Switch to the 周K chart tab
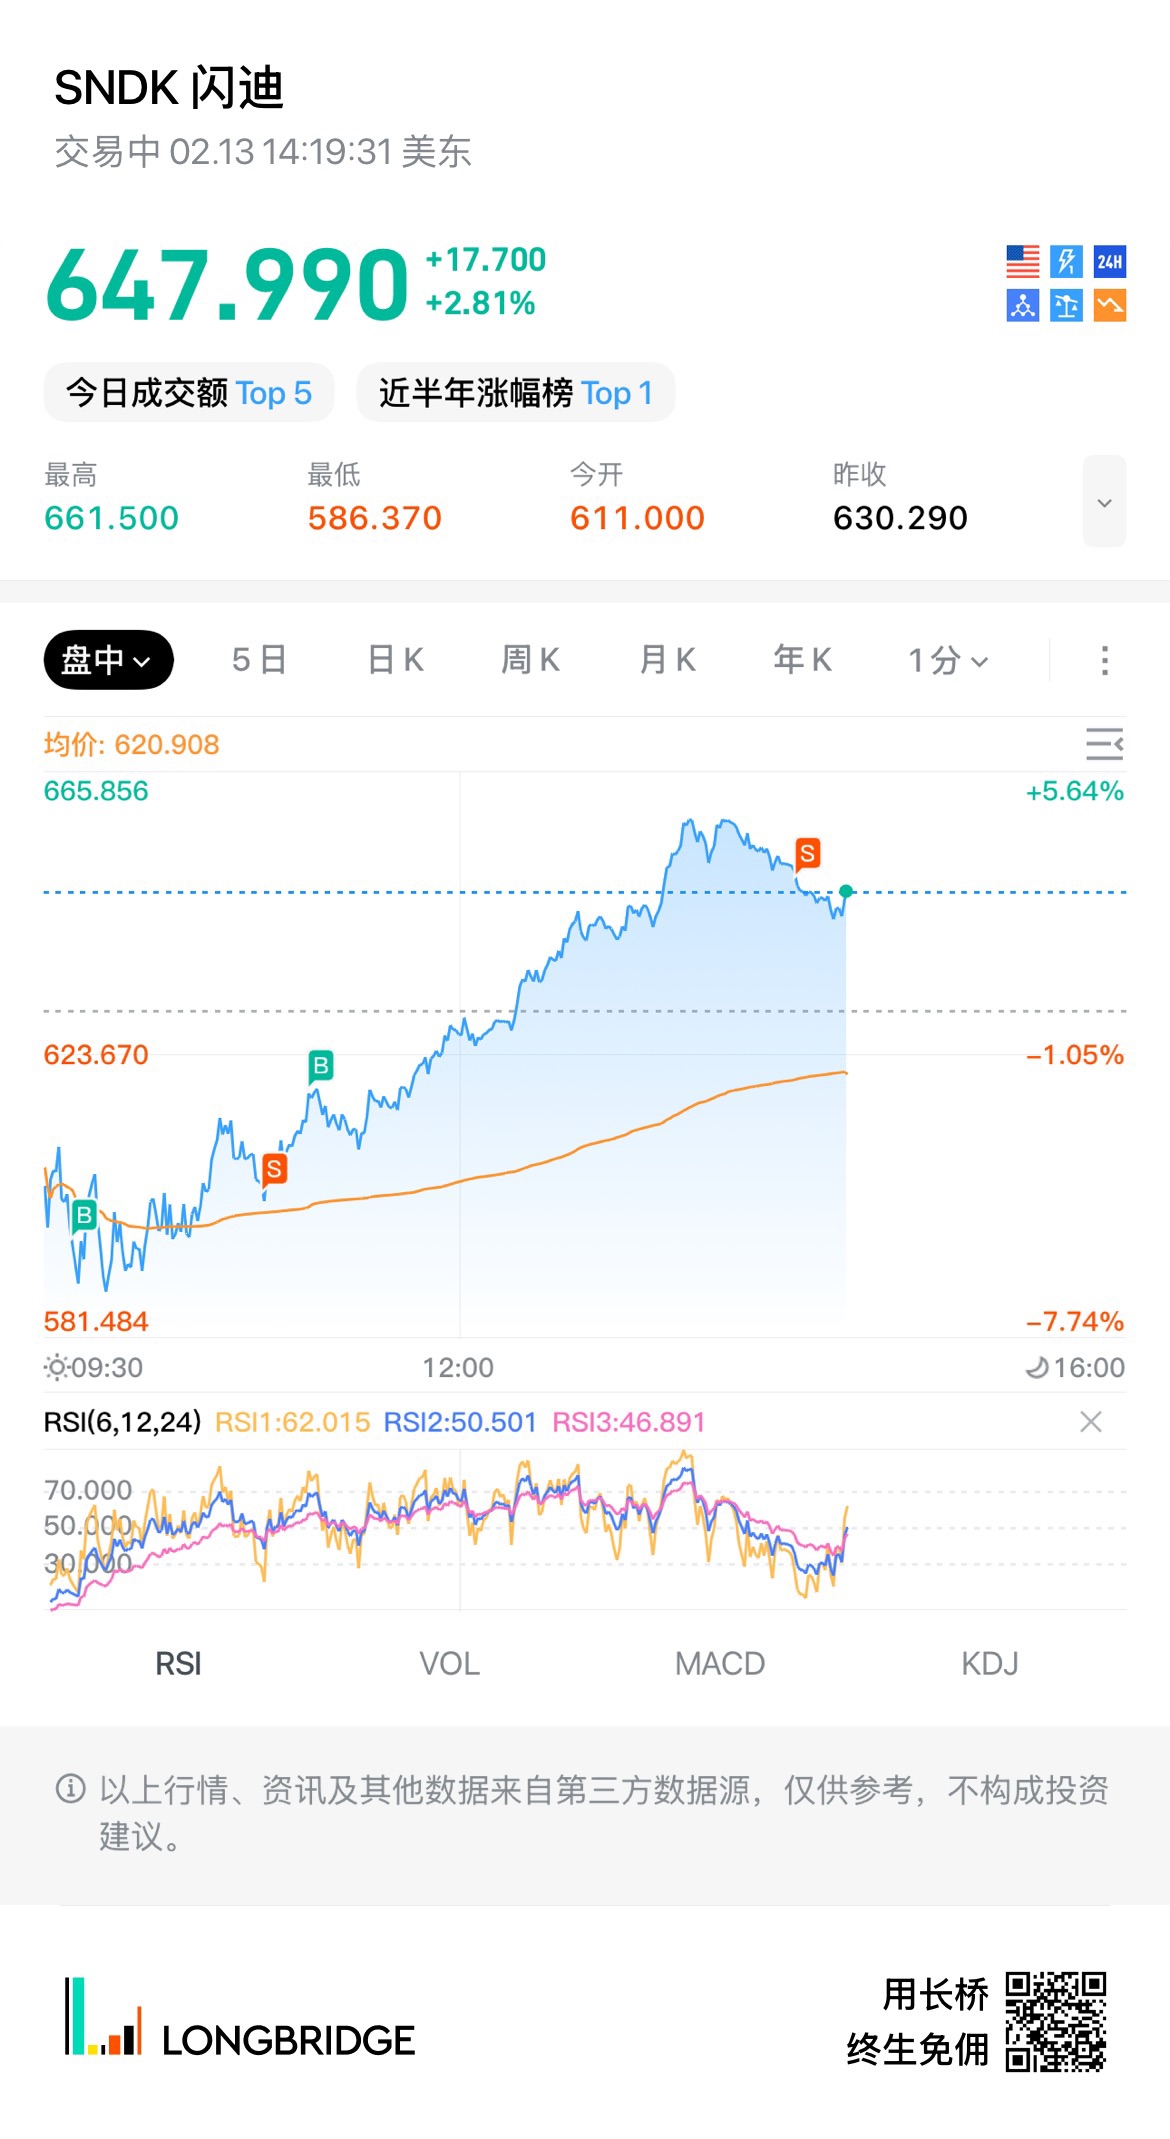 click(x=530, y=660)
